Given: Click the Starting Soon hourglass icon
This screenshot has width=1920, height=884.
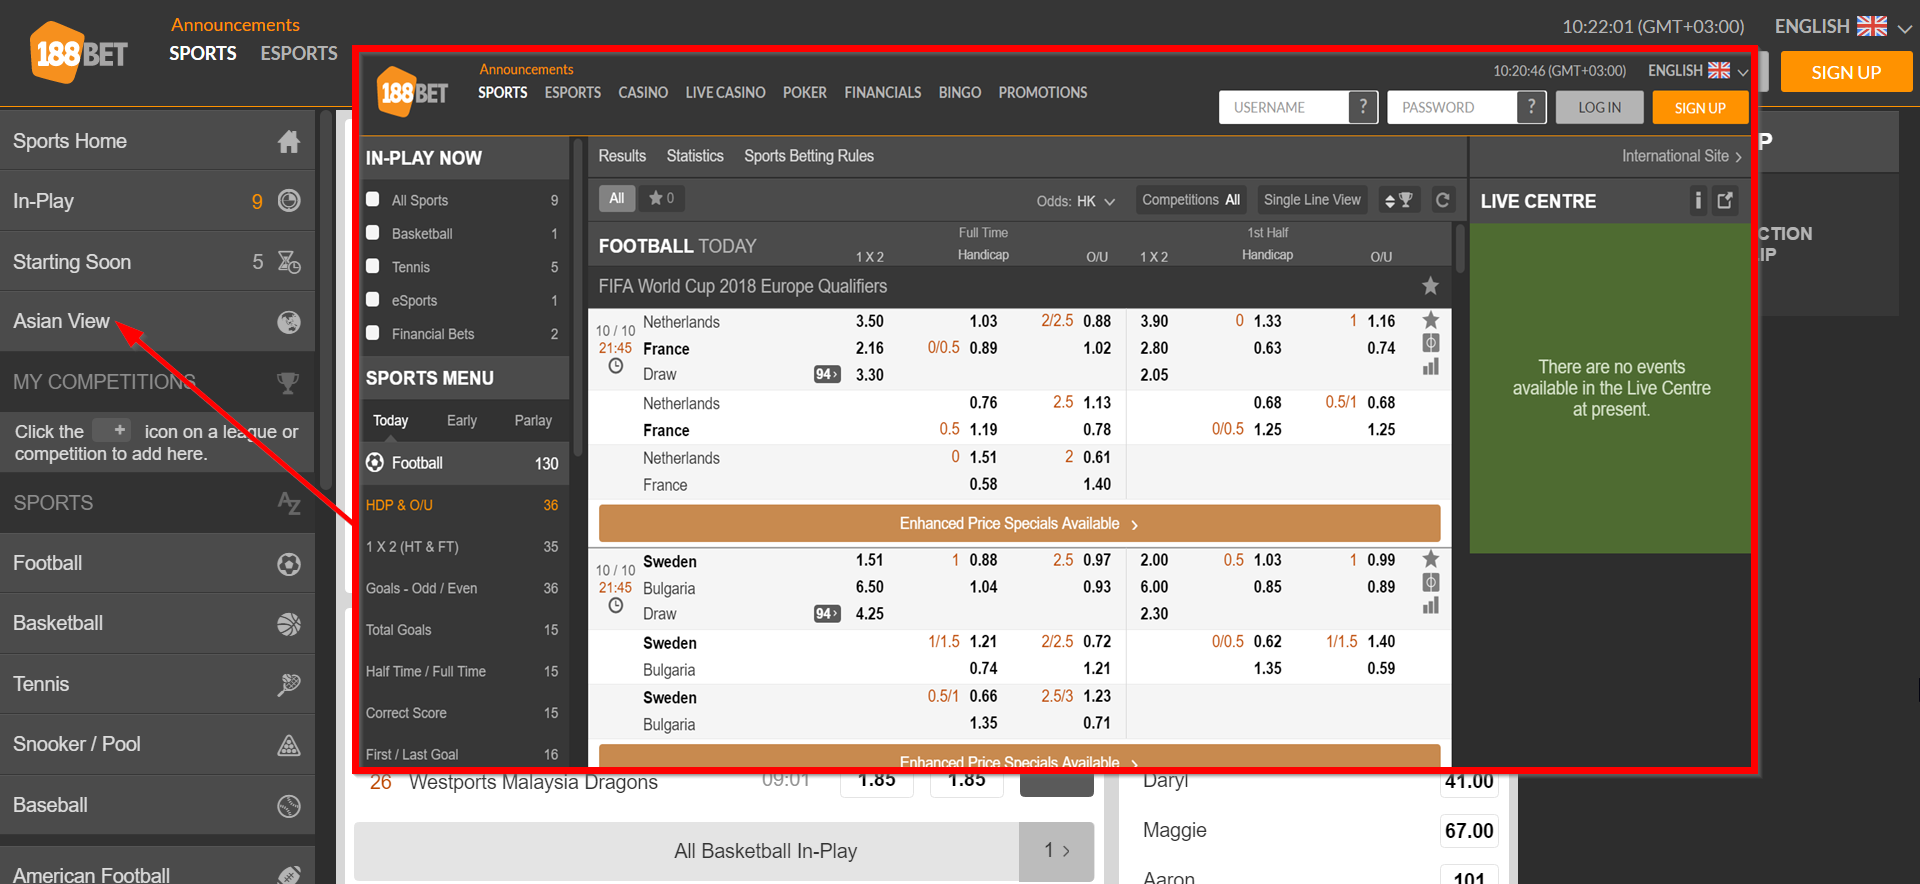Looking at the screenshot, I should point(289,262).
